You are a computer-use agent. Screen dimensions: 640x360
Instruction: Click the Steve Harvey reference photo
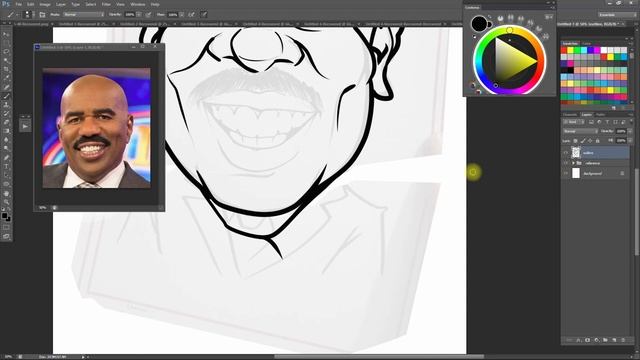[96, 128]
